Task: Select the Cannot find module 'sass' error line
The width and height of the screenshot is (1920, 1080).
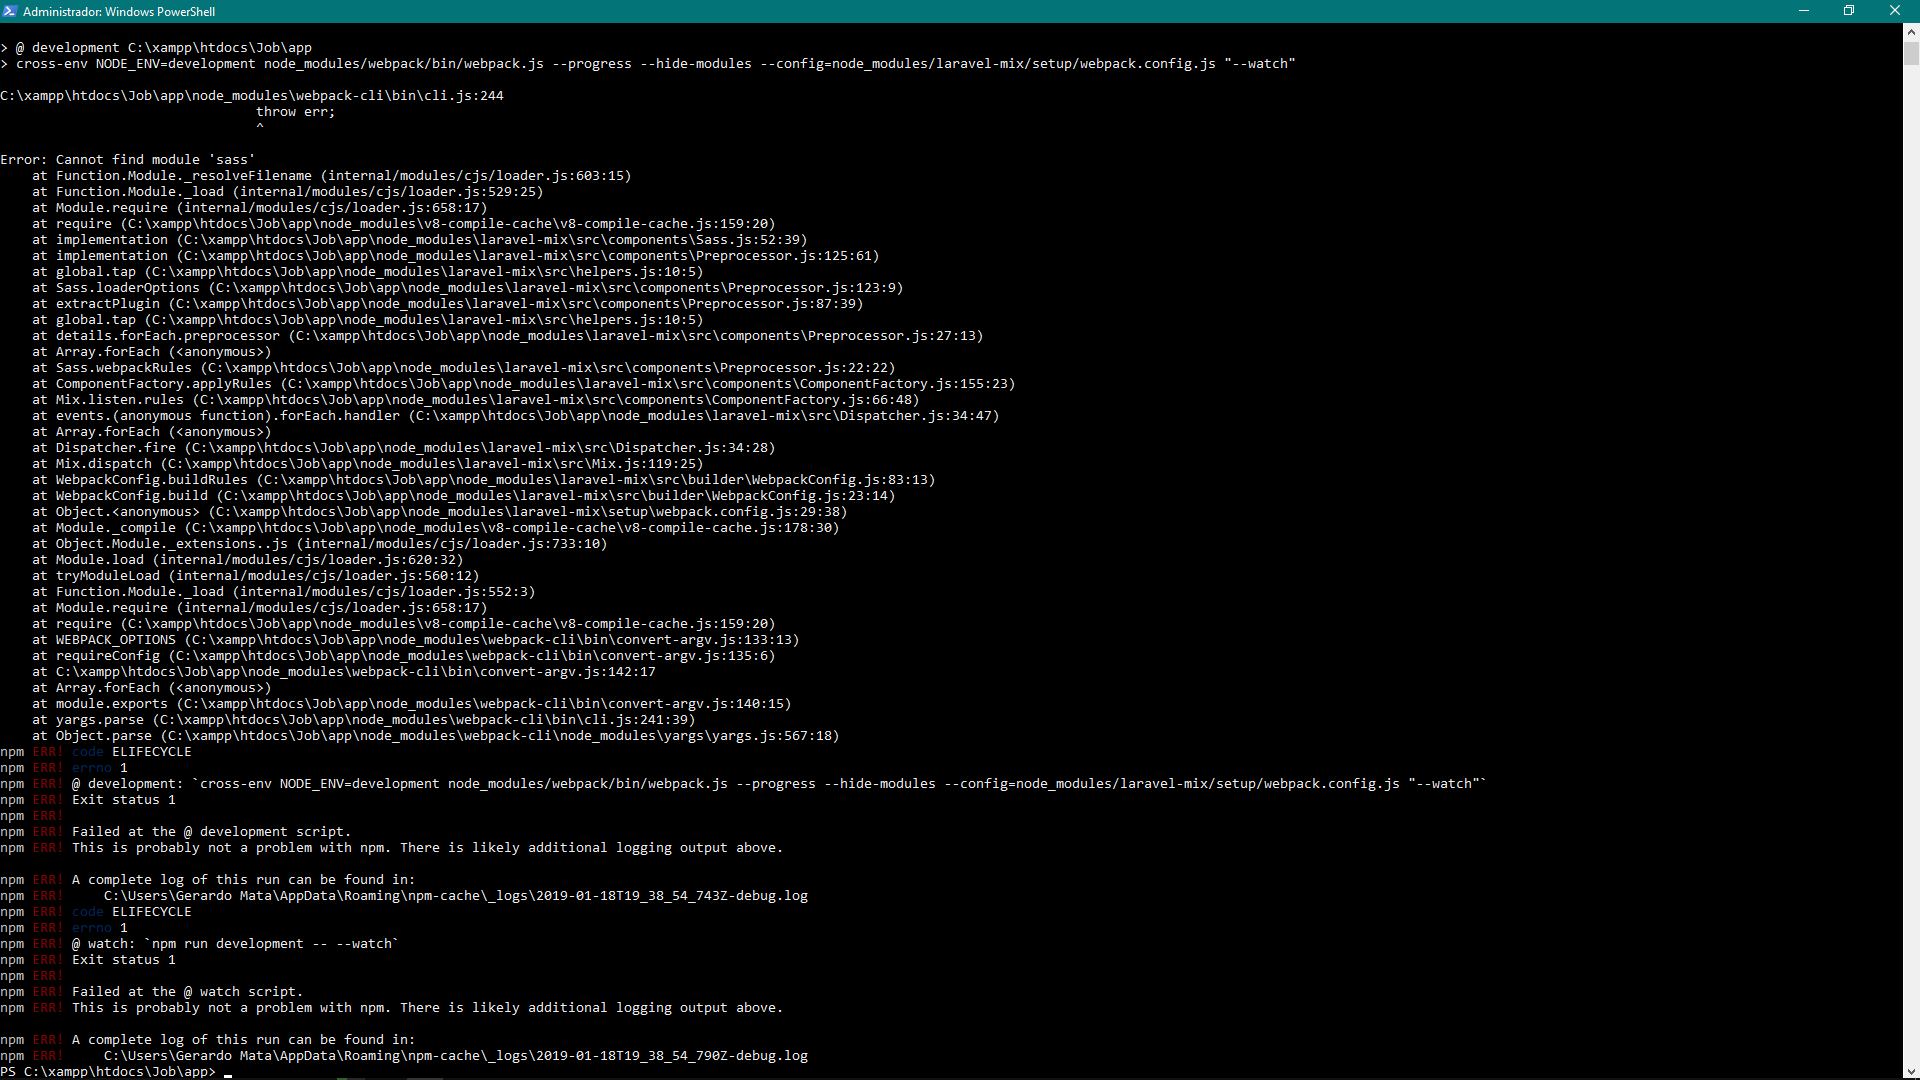Action: (x=128, y=159)
